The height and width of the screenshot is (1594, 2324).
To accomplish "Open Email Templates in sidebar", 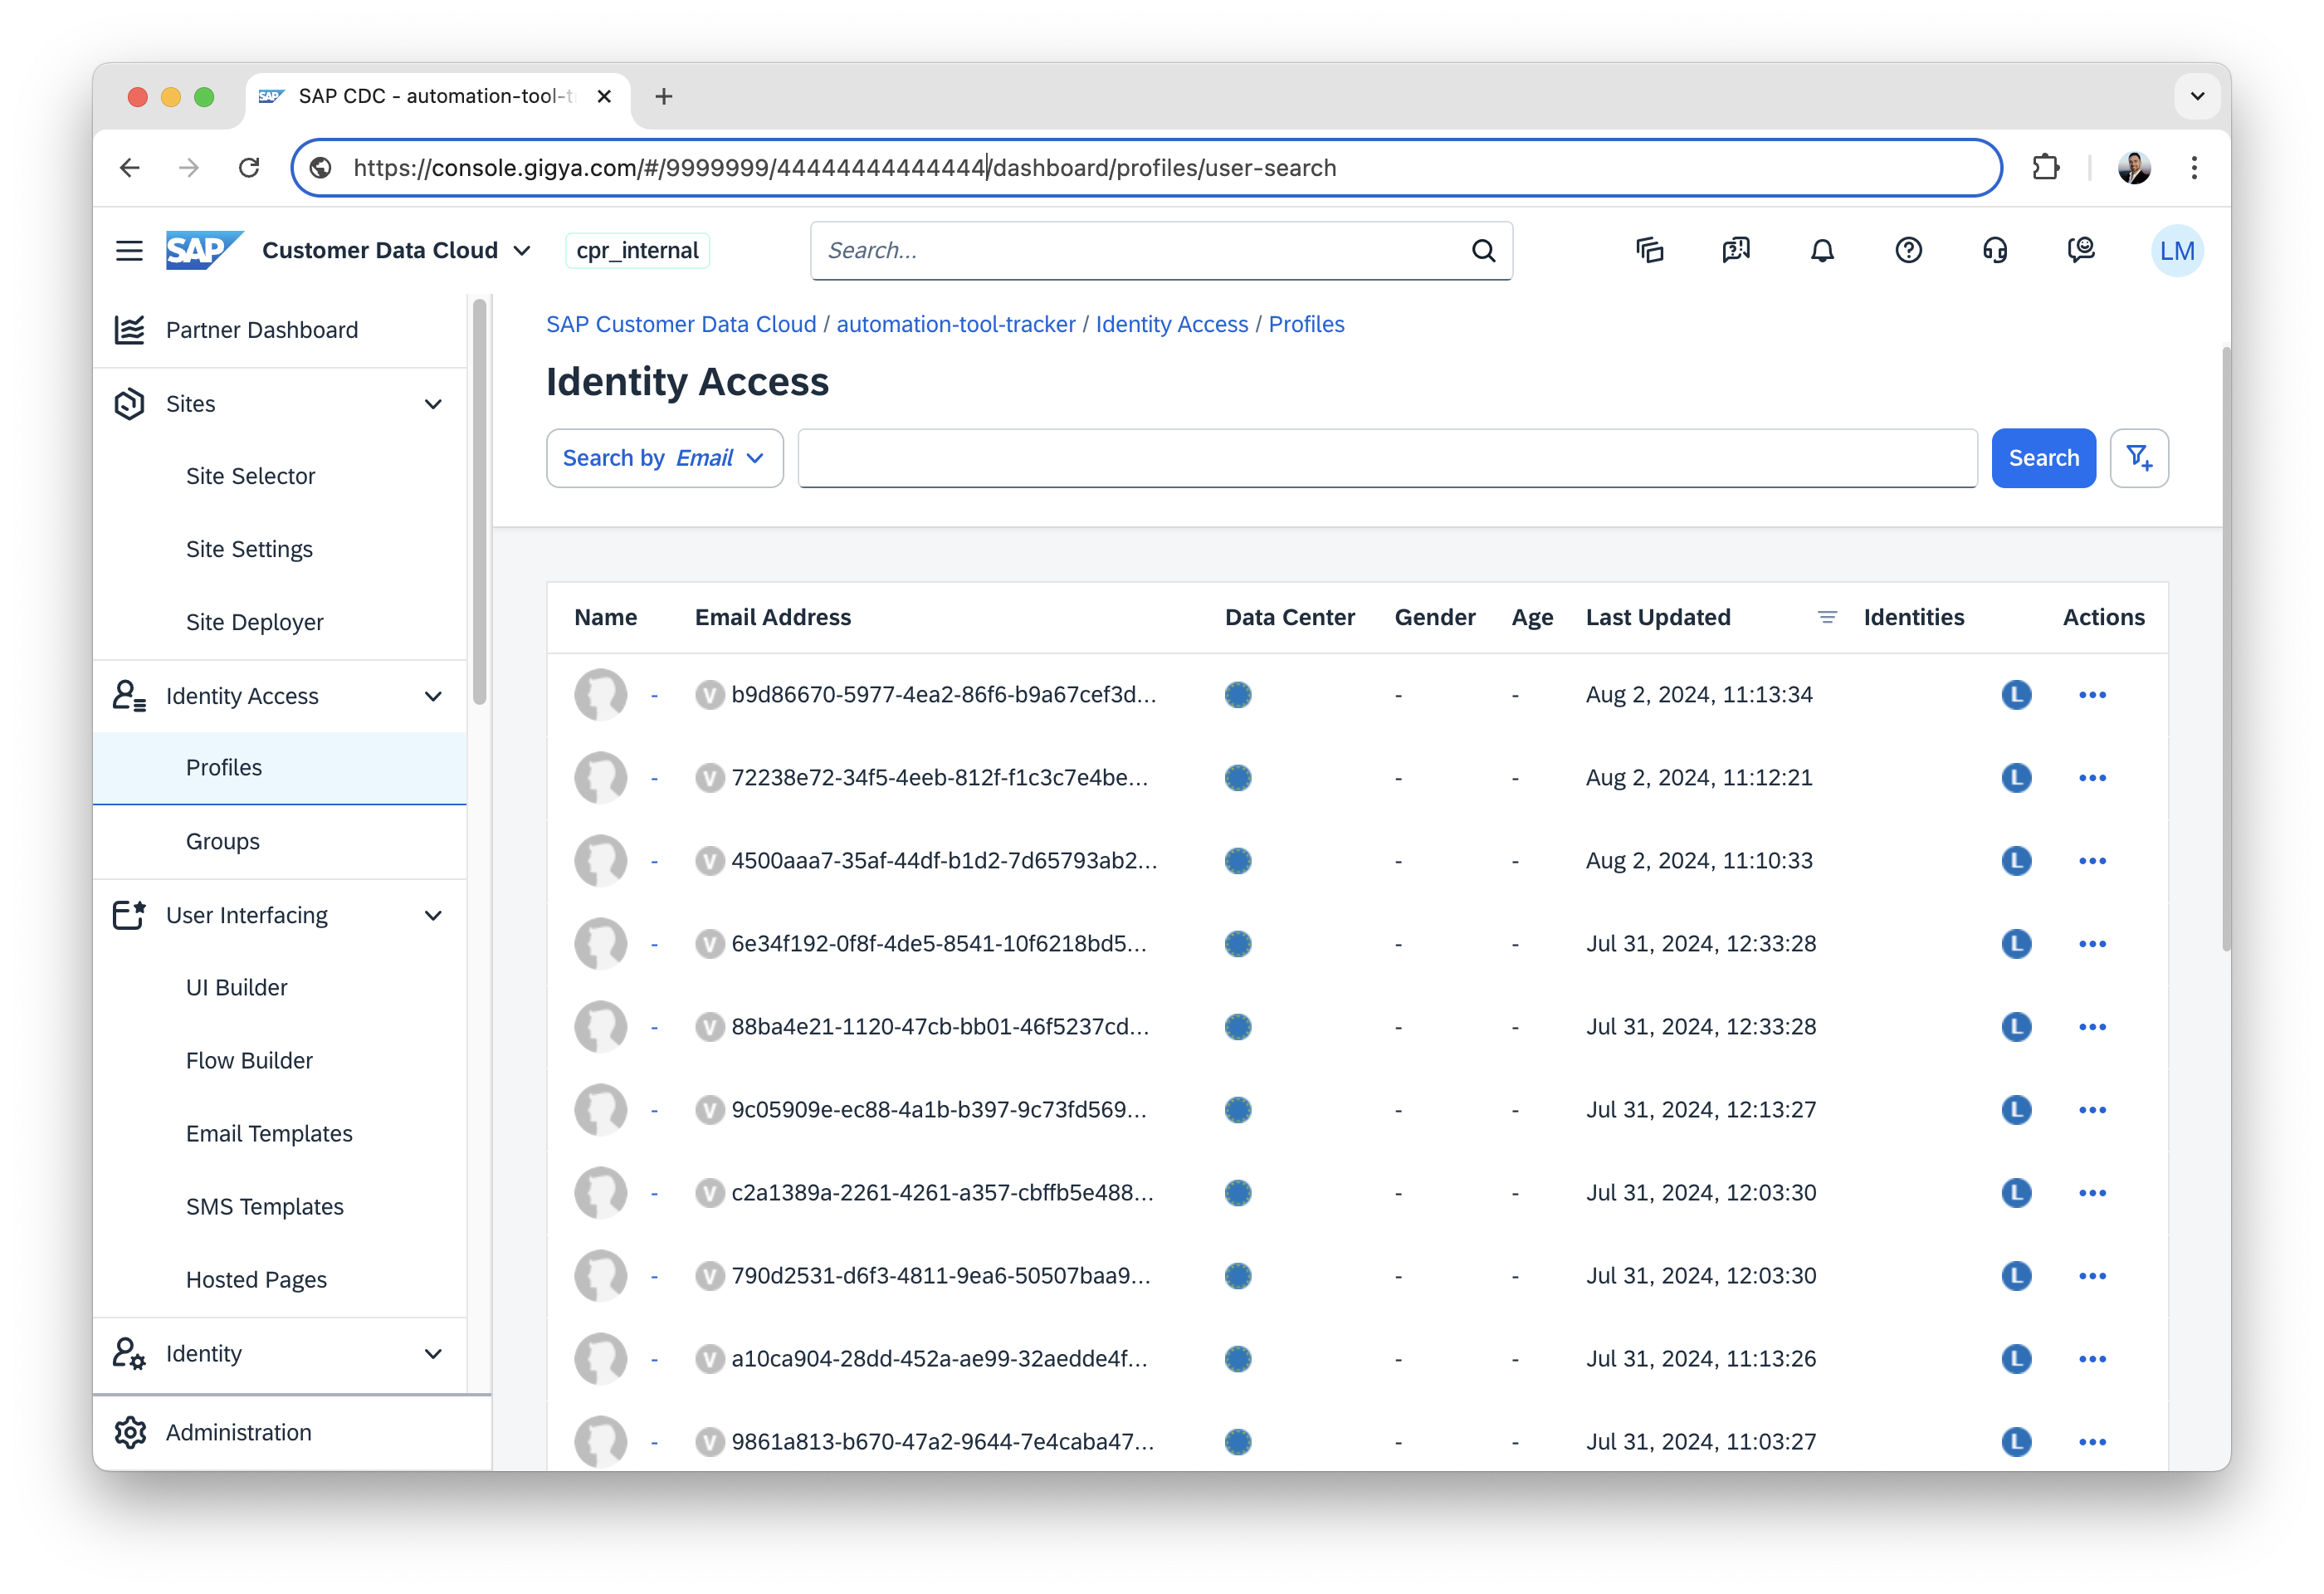I will coord(269,1133).
